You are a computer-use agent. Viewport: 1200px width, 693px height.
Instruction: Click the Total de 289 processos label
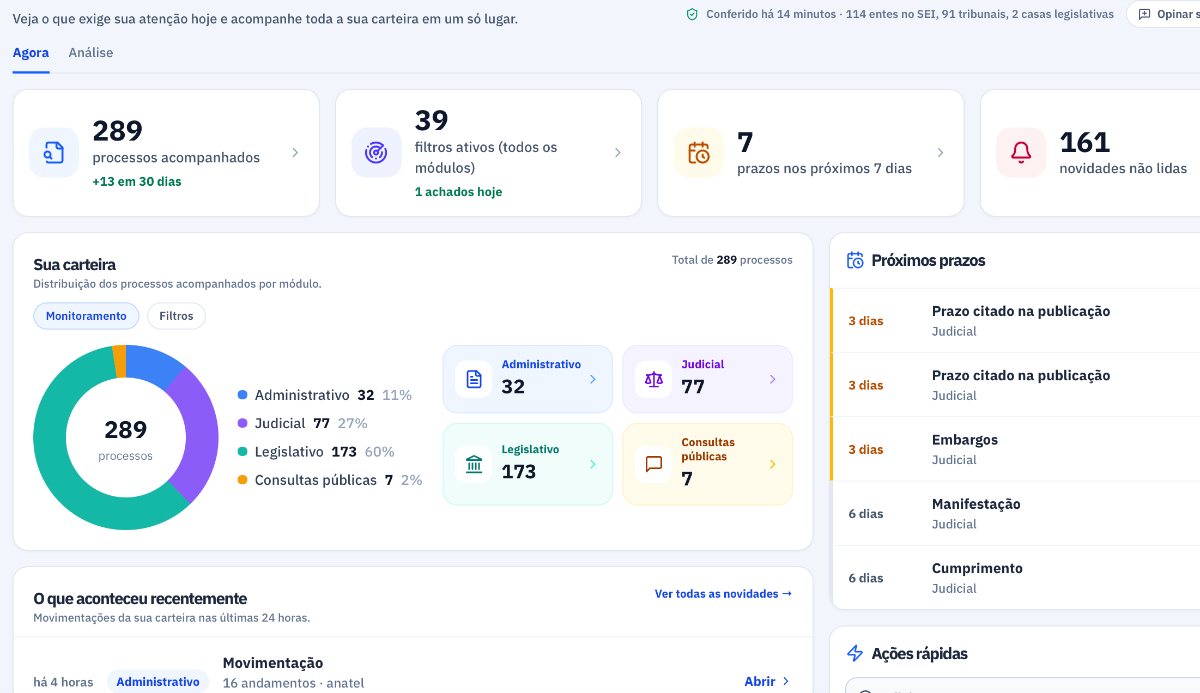[x=732, y=260]
